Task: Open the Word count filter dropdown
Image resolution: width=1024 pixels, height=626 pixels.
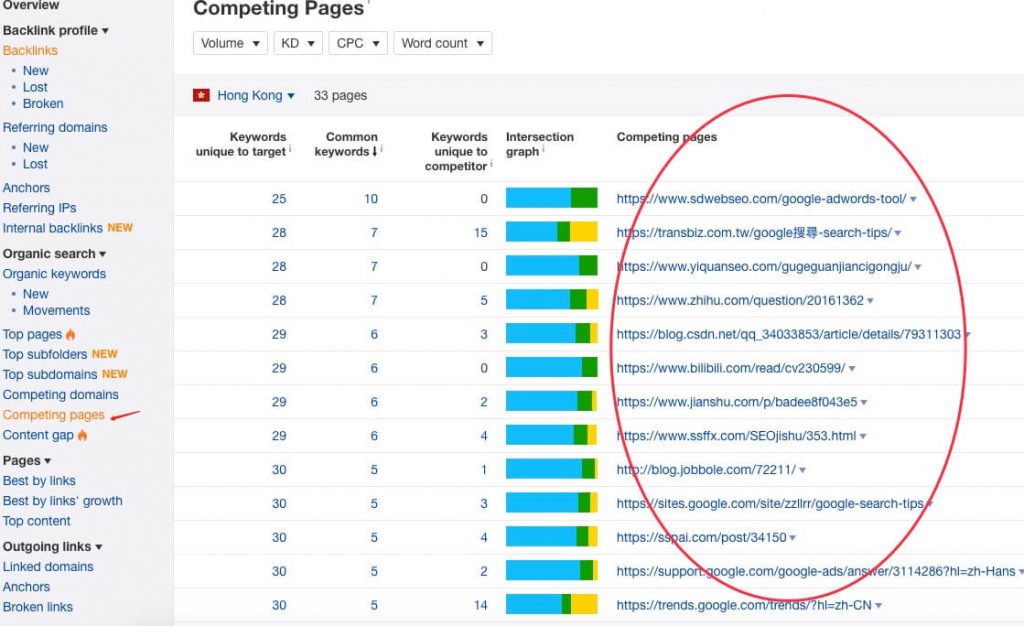Action: (x=442, y=43)
